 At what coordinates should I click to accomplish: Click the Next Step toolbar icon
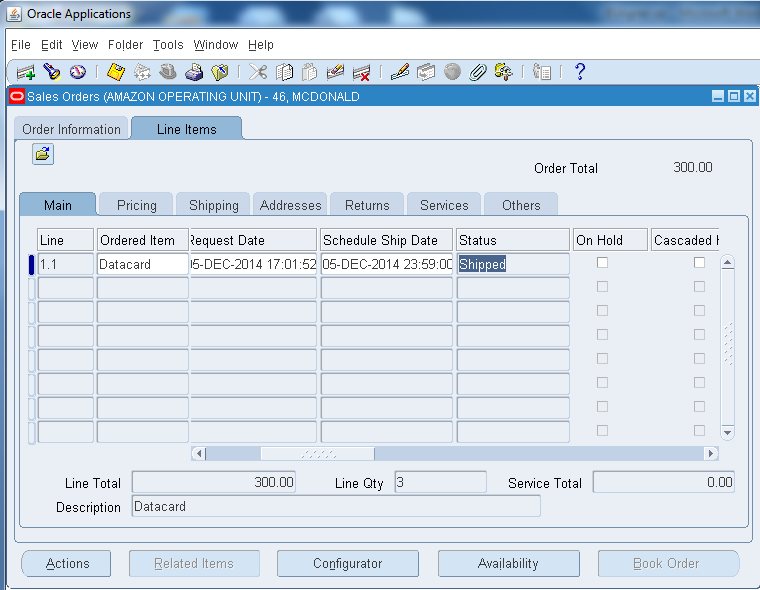[x=142, y=72]
